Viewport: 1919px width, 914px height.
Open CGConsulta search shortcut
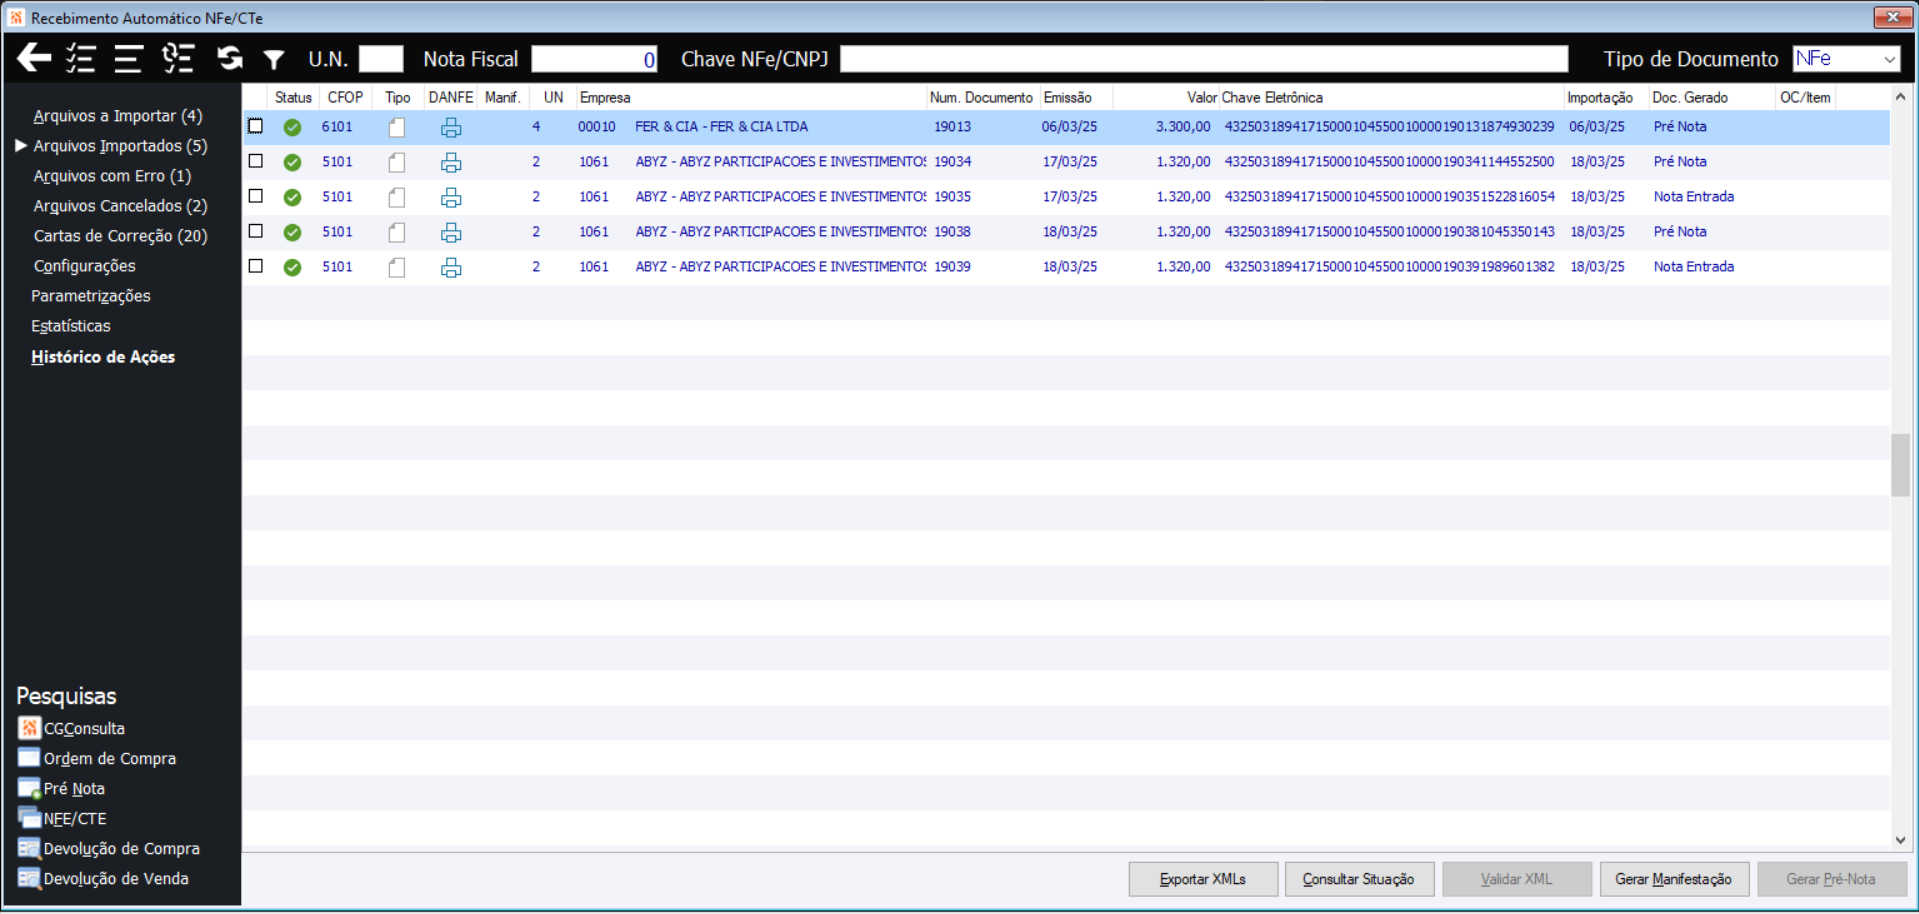pyautogui.click(x=72, y=728)
